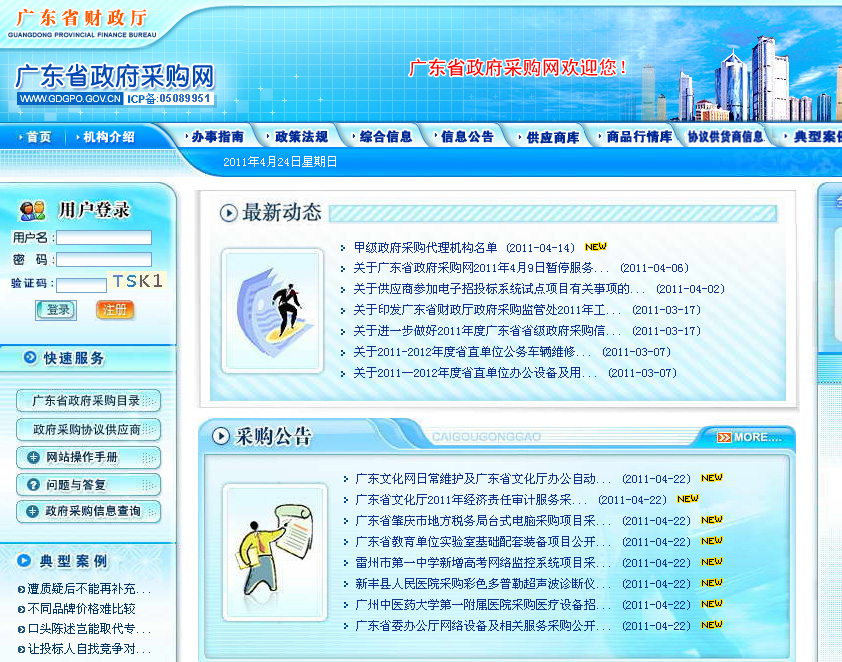This screenshot has height=662, width=842.
Task: Switch to the 政策法规 tab
Action: click(301, 137)
